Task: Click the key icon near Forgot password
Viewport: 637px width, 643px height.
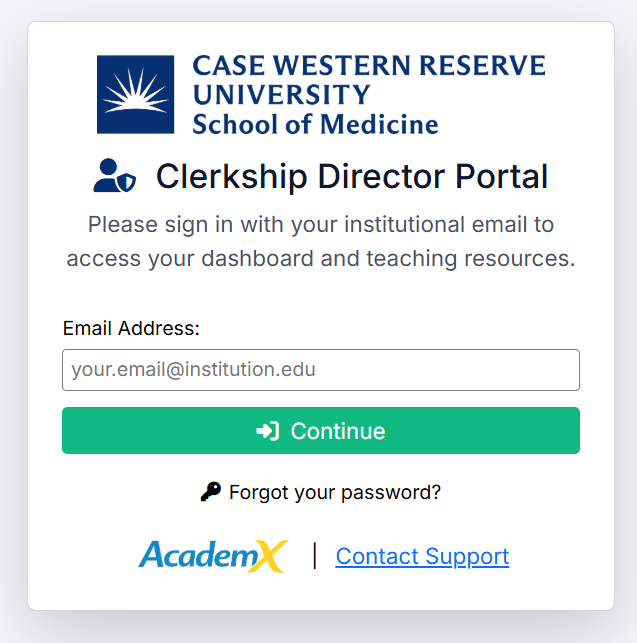Action: coord(210,492)
